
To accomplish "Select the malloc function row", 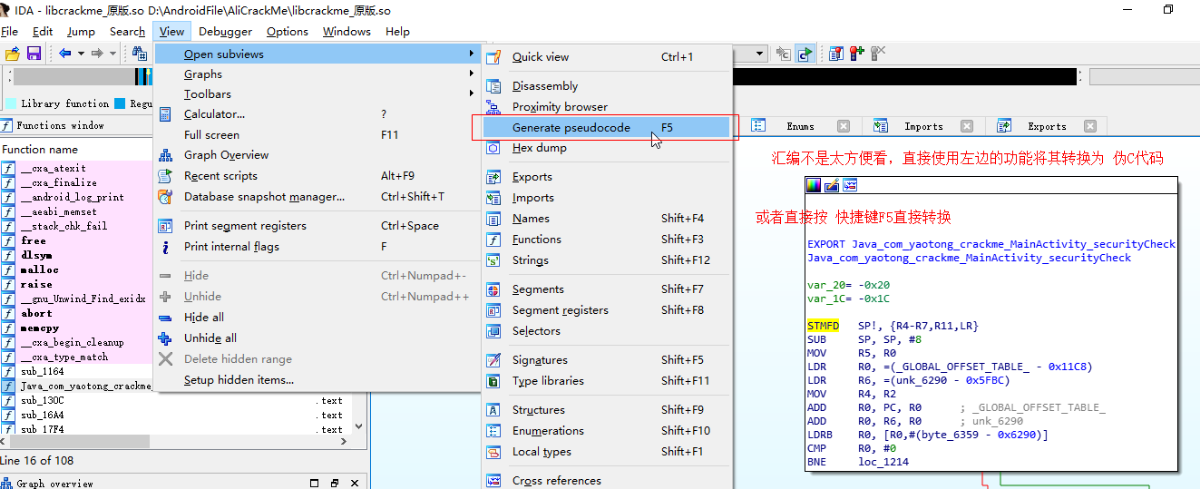I will [76, 270].
